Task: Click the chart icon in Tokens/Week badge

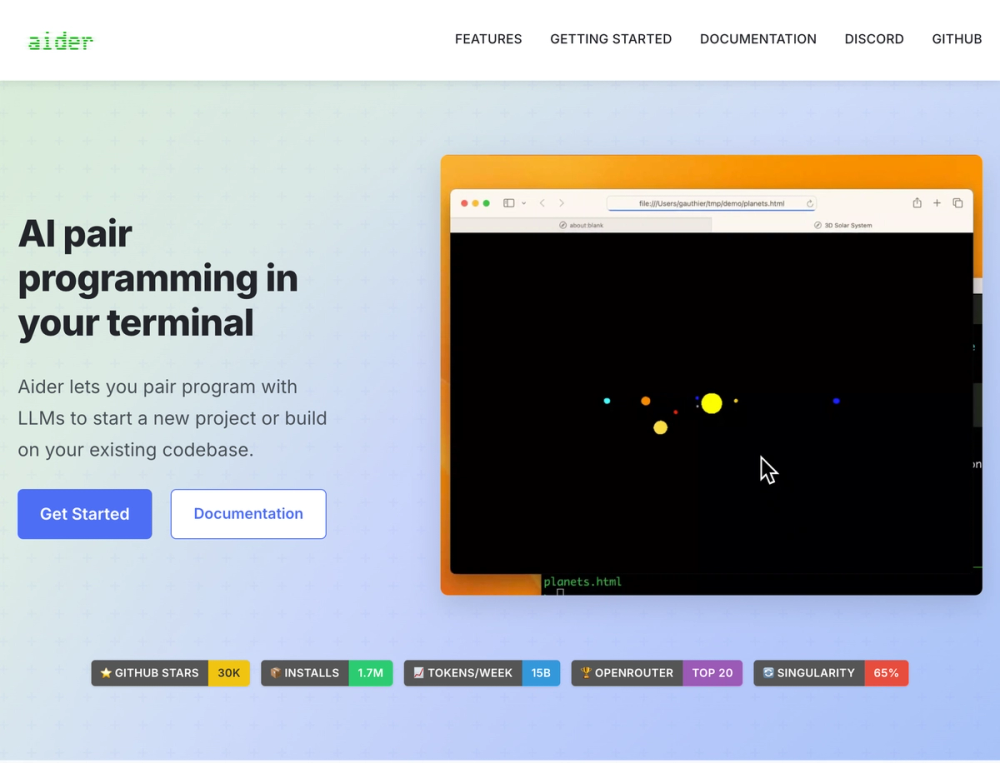Action: pyautogui.click(x=418, y=672)
